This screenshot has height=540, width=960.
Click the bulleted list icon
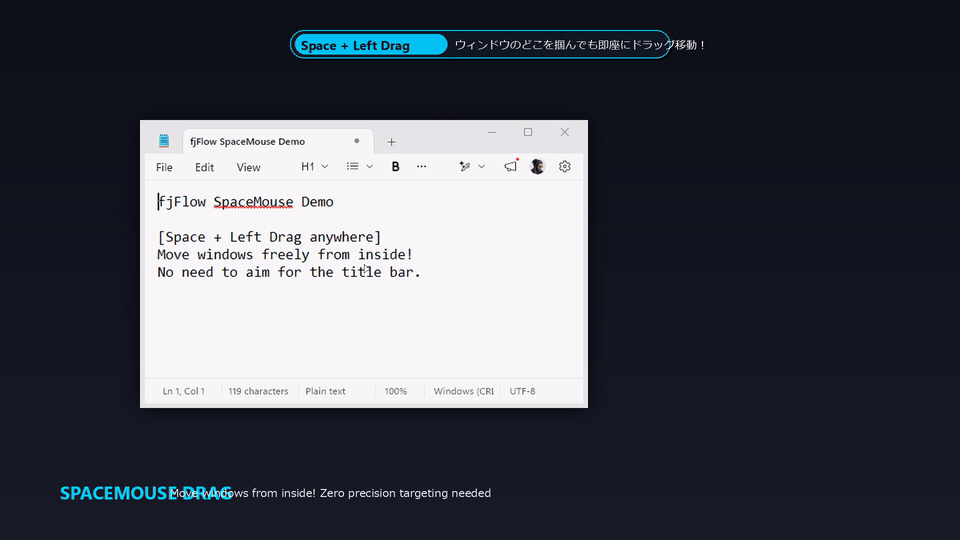click(x=353, y=167)
